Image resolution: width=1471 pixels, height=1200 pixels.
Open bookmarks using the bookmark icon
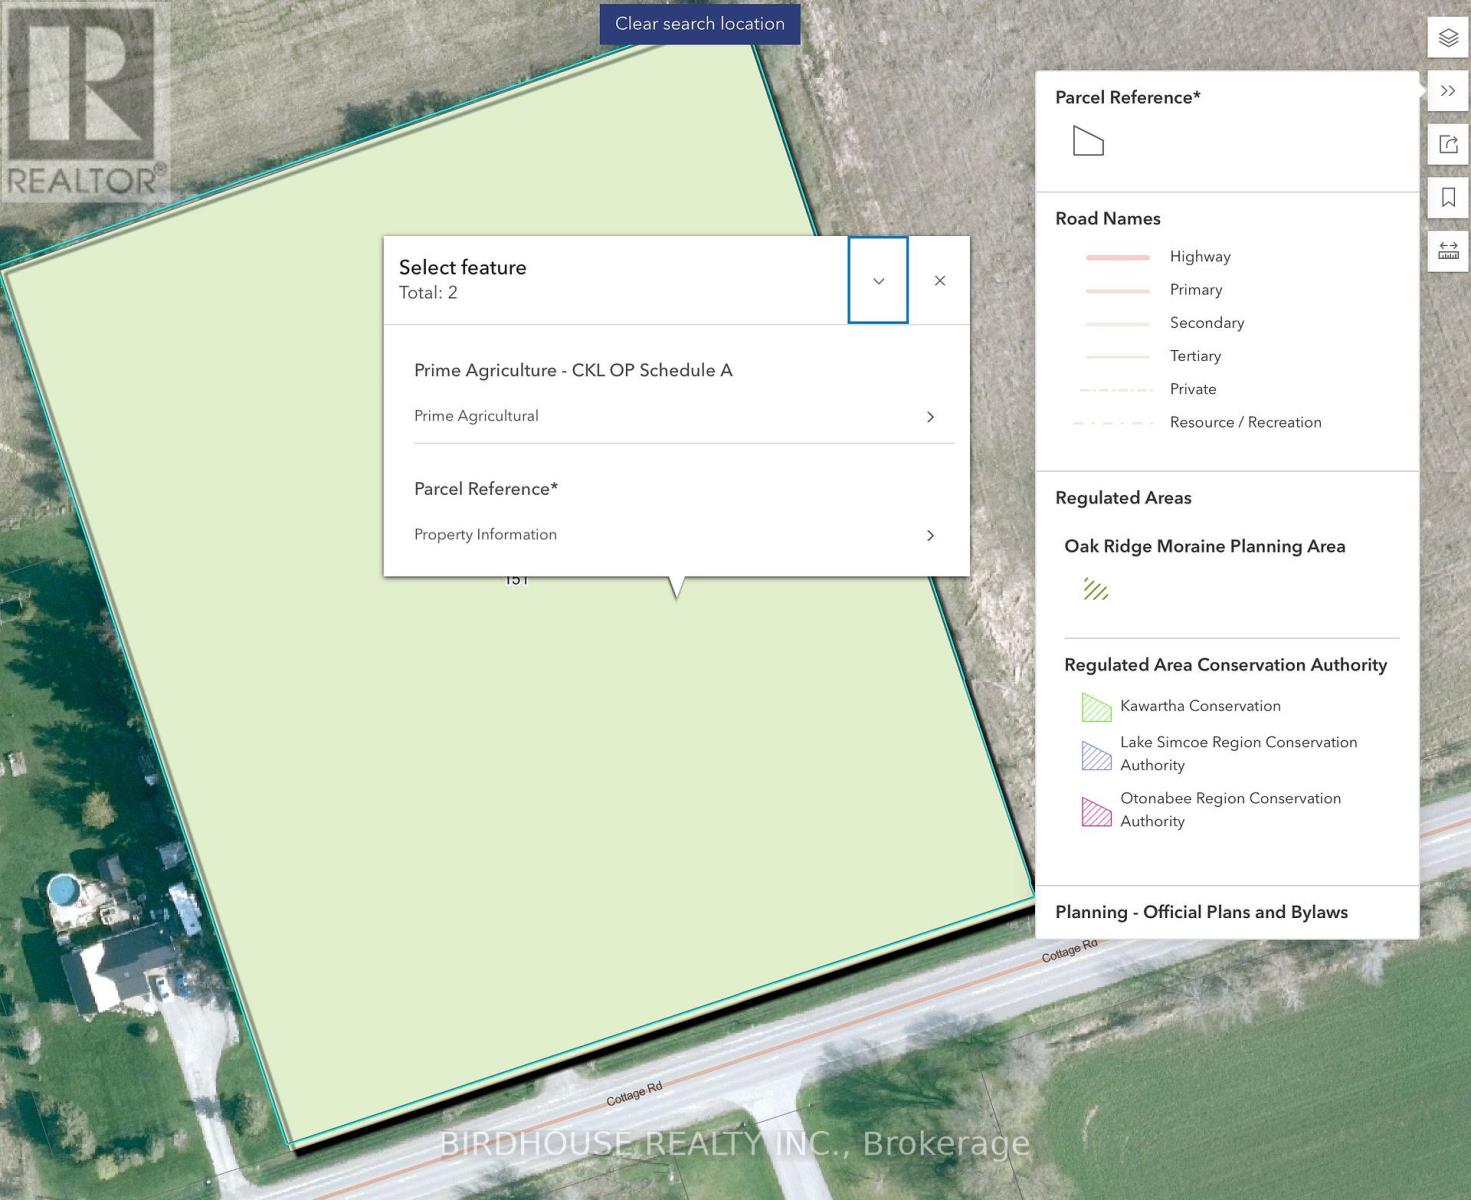pyautogui.click(x=1448, y=197)
